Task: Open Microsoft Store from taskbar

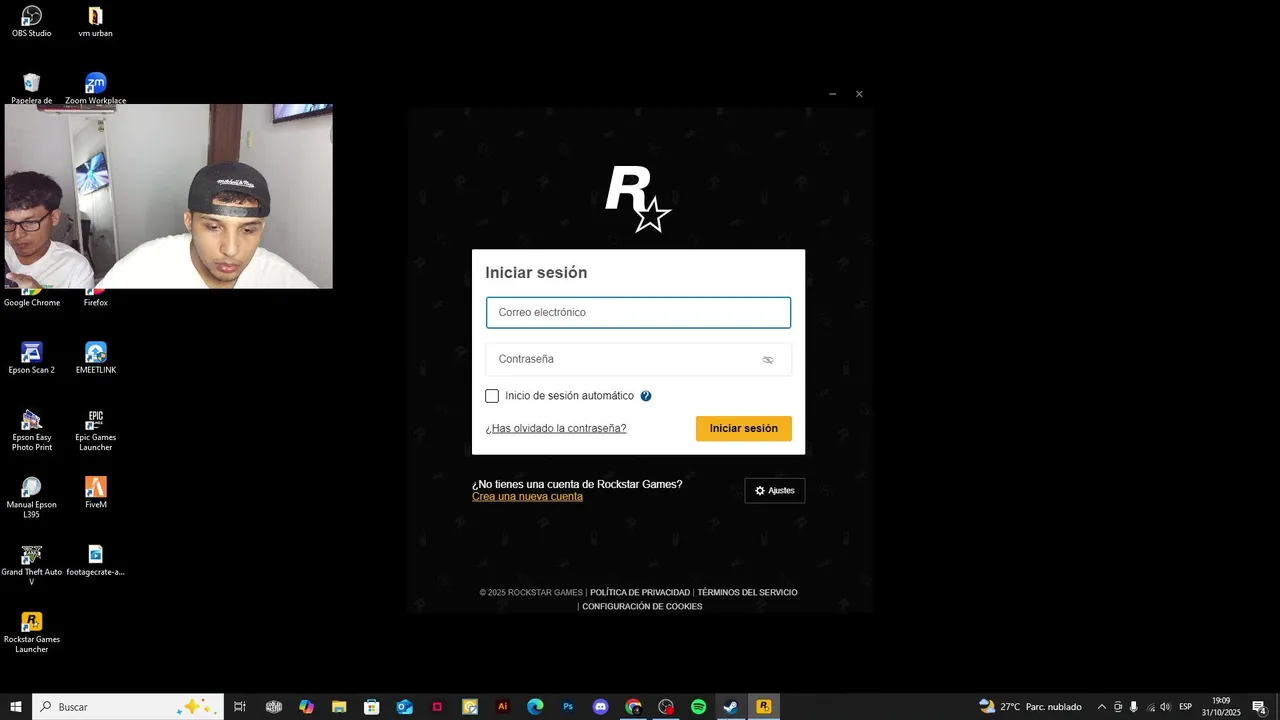Action: [x=372, y=707]
